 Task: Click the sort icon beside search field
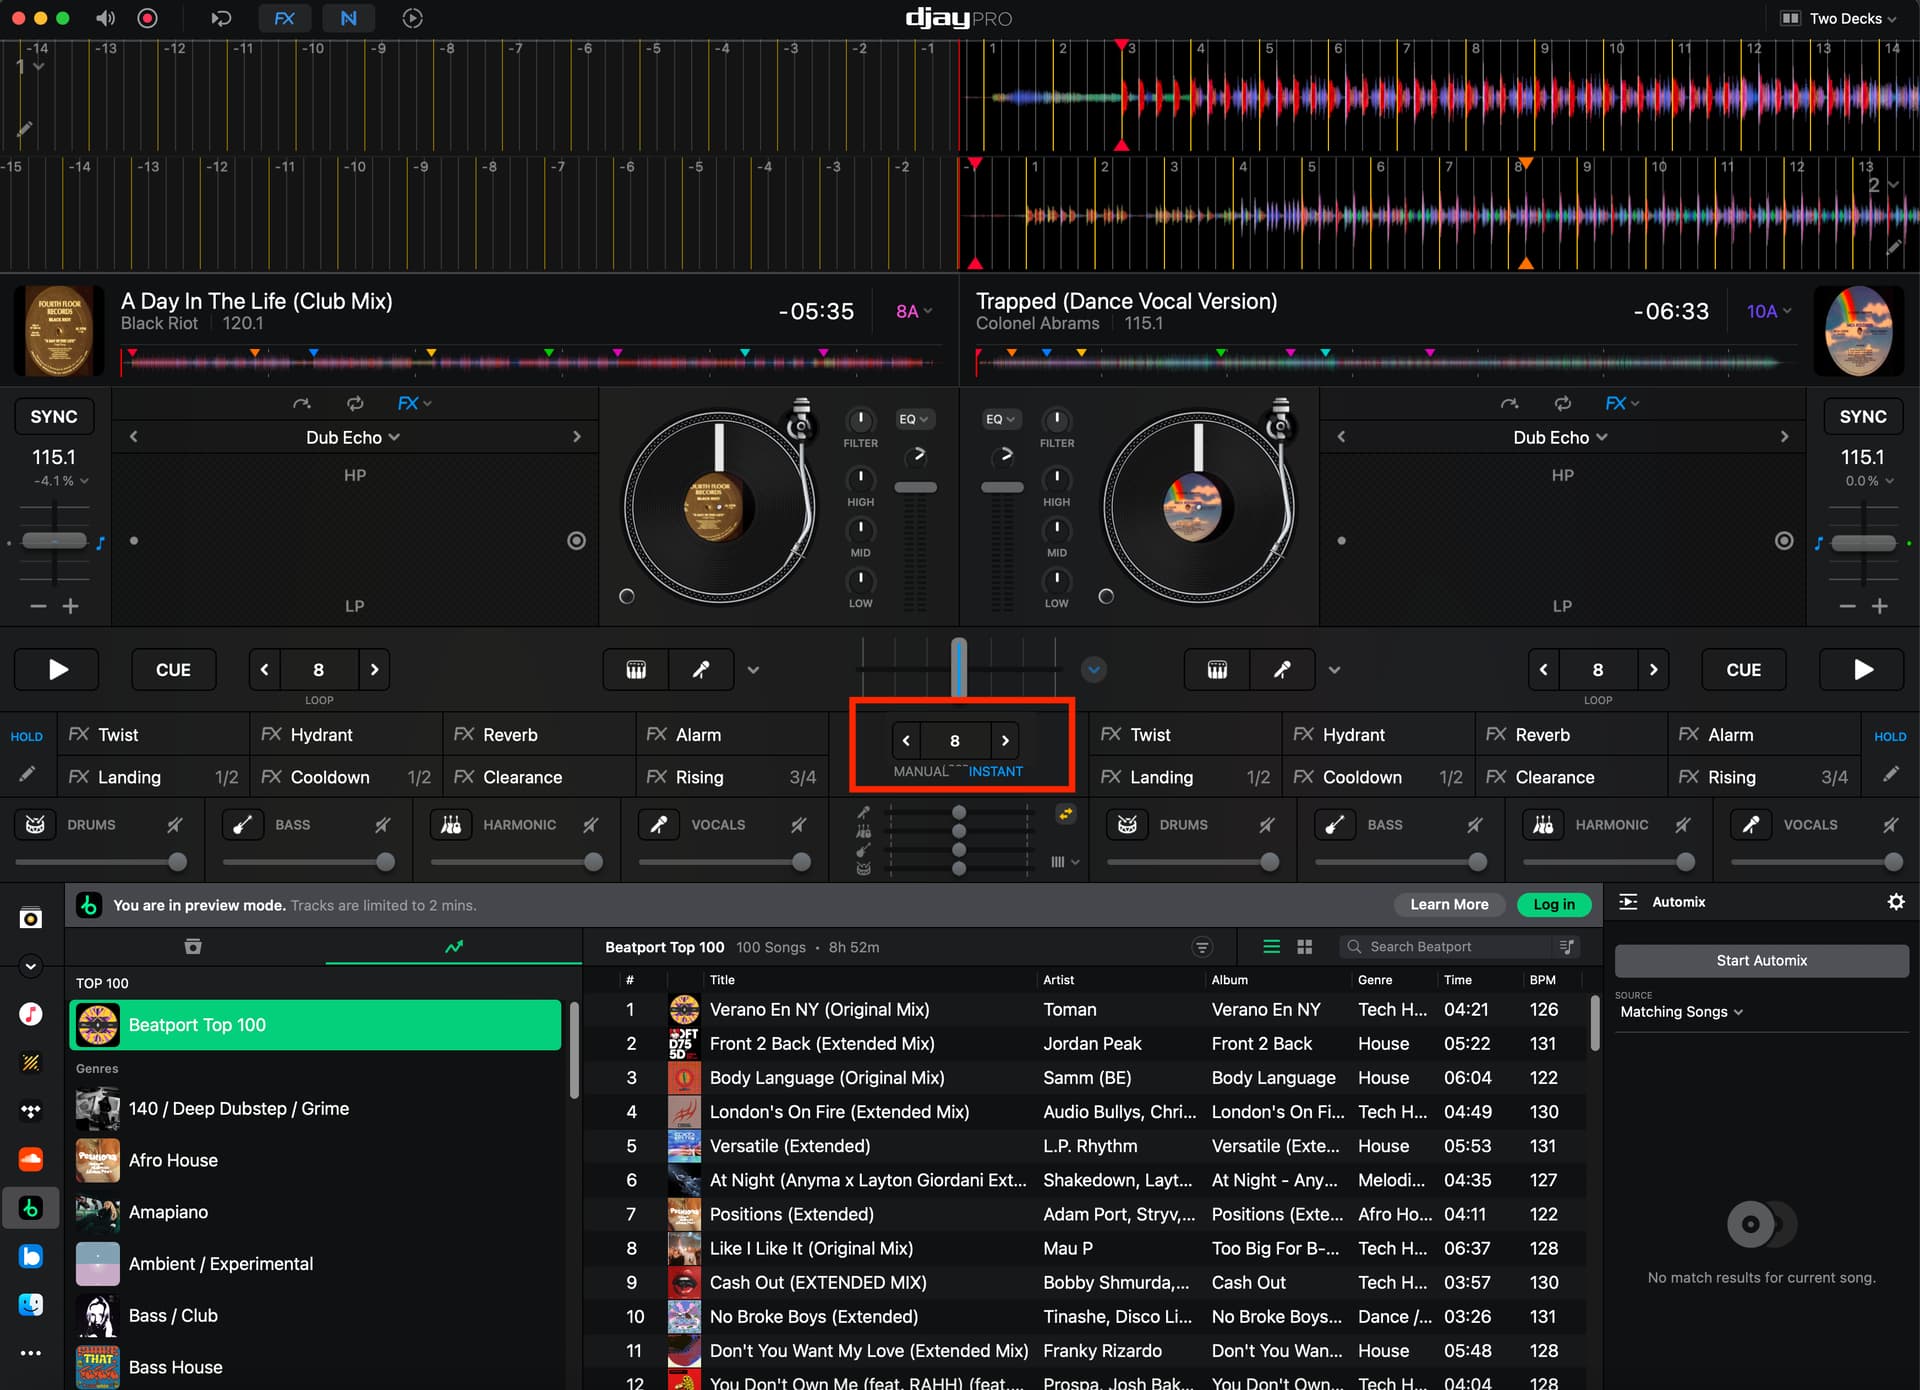pos(1567,946)
